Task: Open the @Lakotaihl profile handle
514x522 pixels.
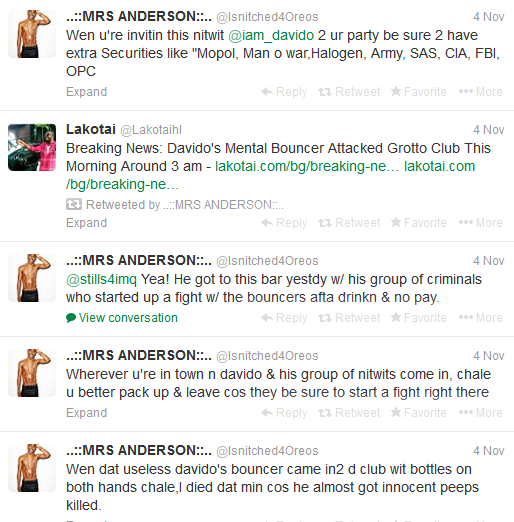Action: pyautogui.click(x=151, y=130)
